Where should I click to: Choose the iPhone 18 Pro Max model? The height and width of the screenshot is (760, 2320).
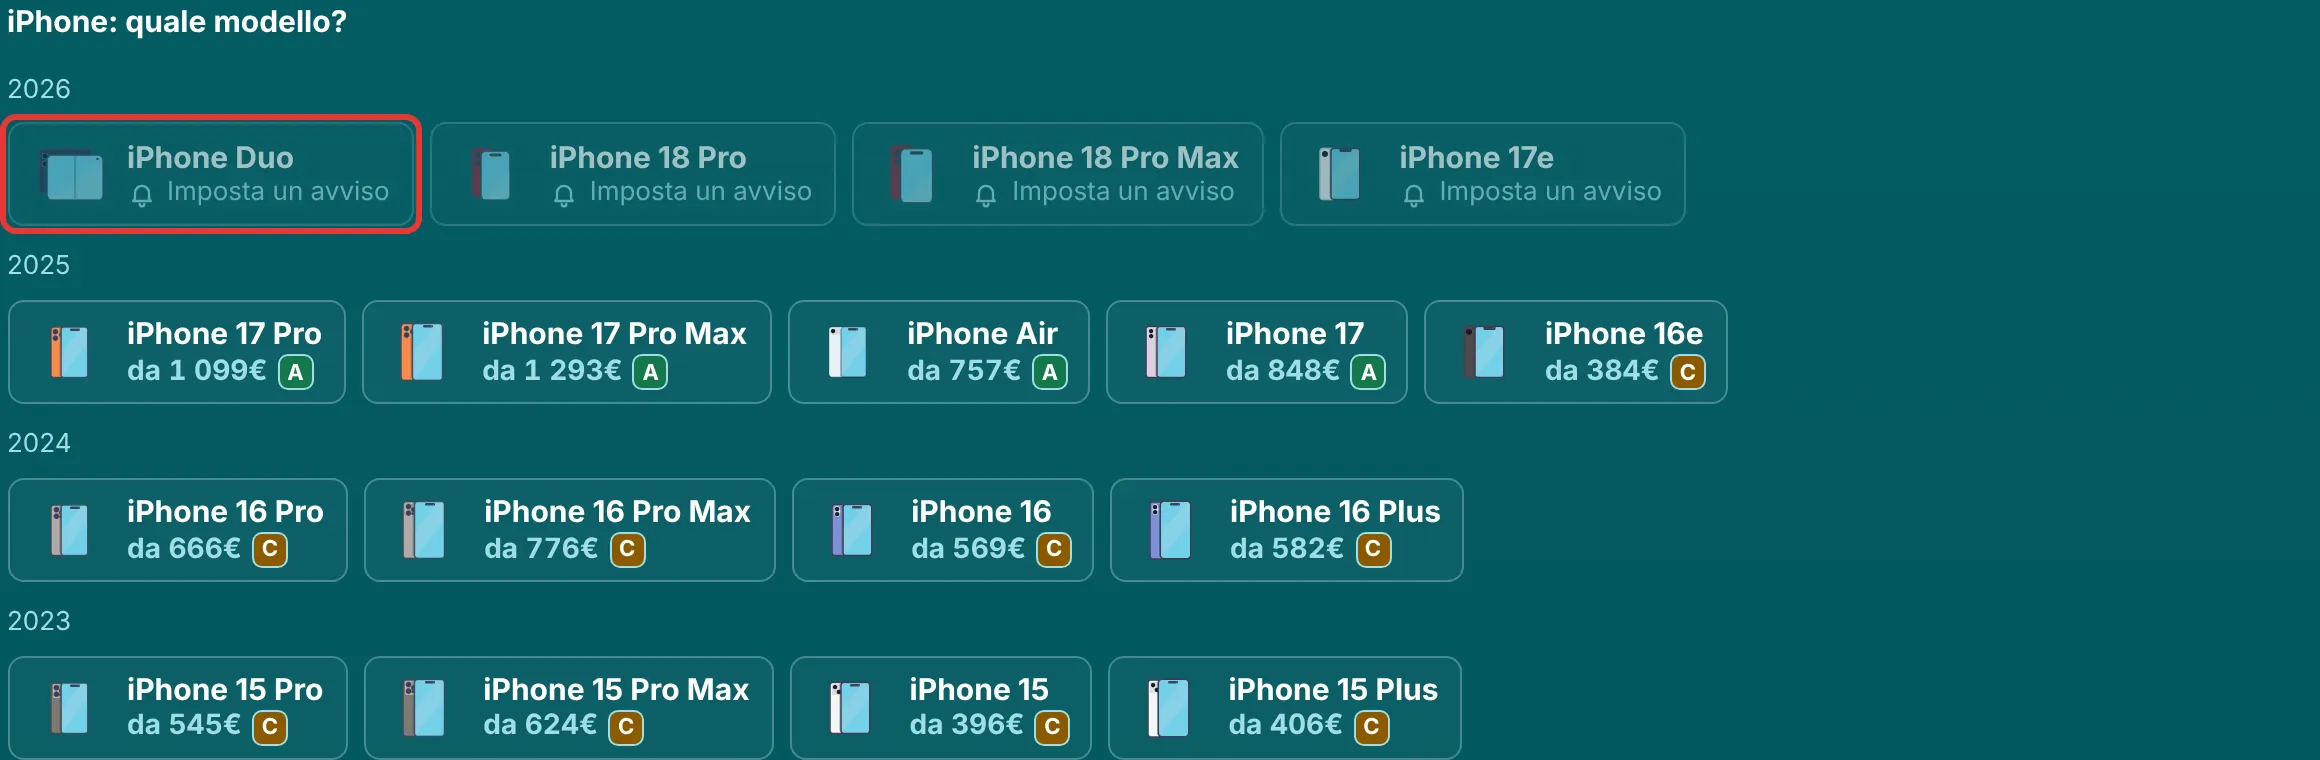[1058, 174]
